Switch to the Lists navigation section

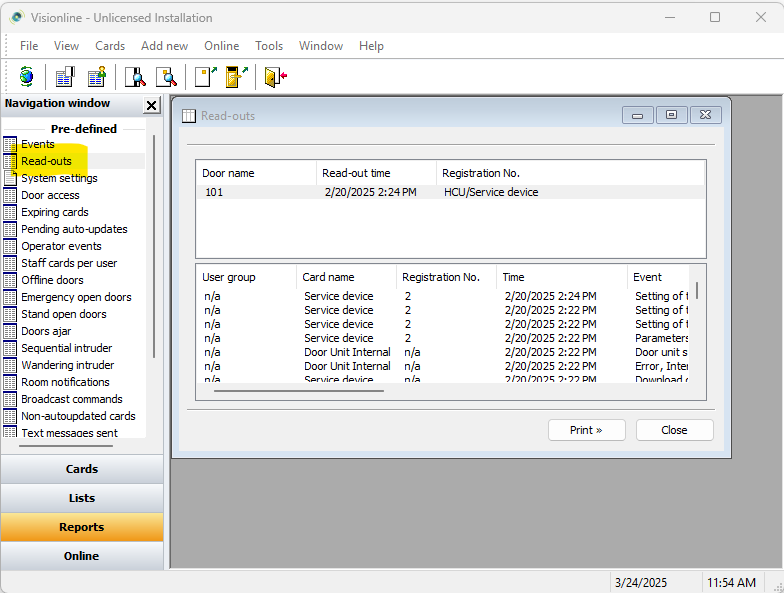coord(82,498)
